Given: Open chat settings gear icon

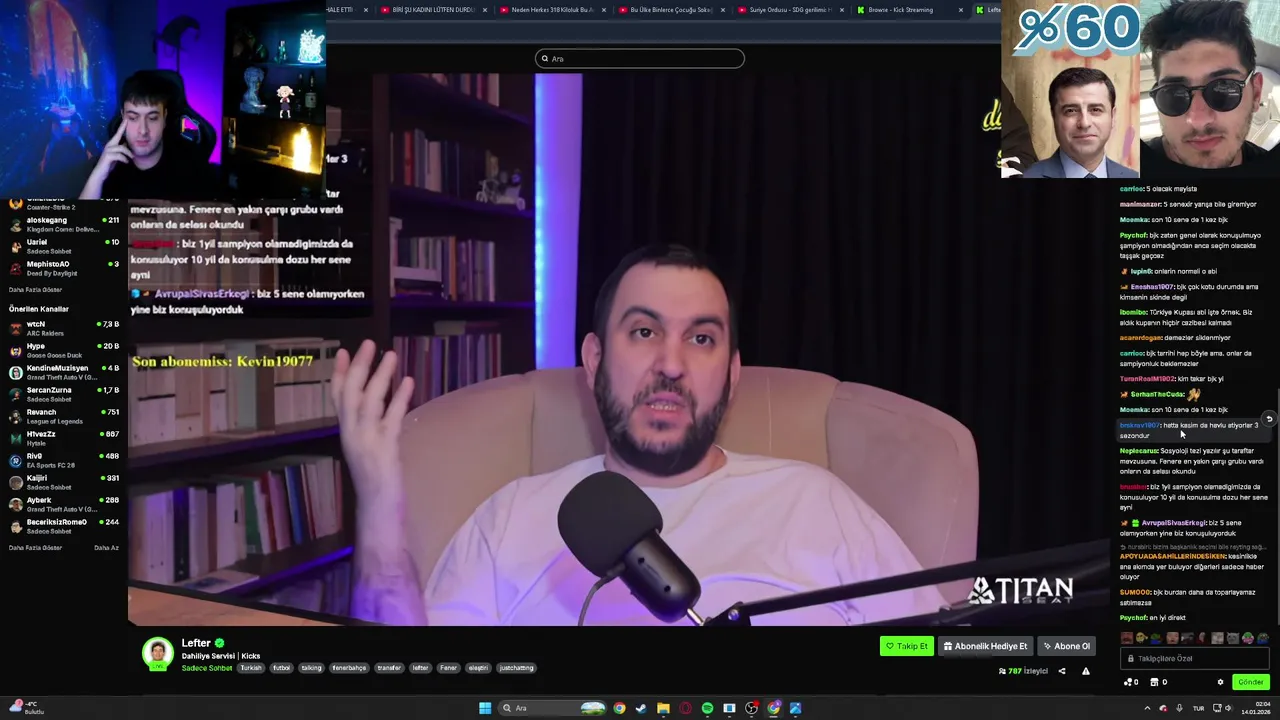Looking at the screenshot, I should pyautogui.click(x=1220, y=682).
